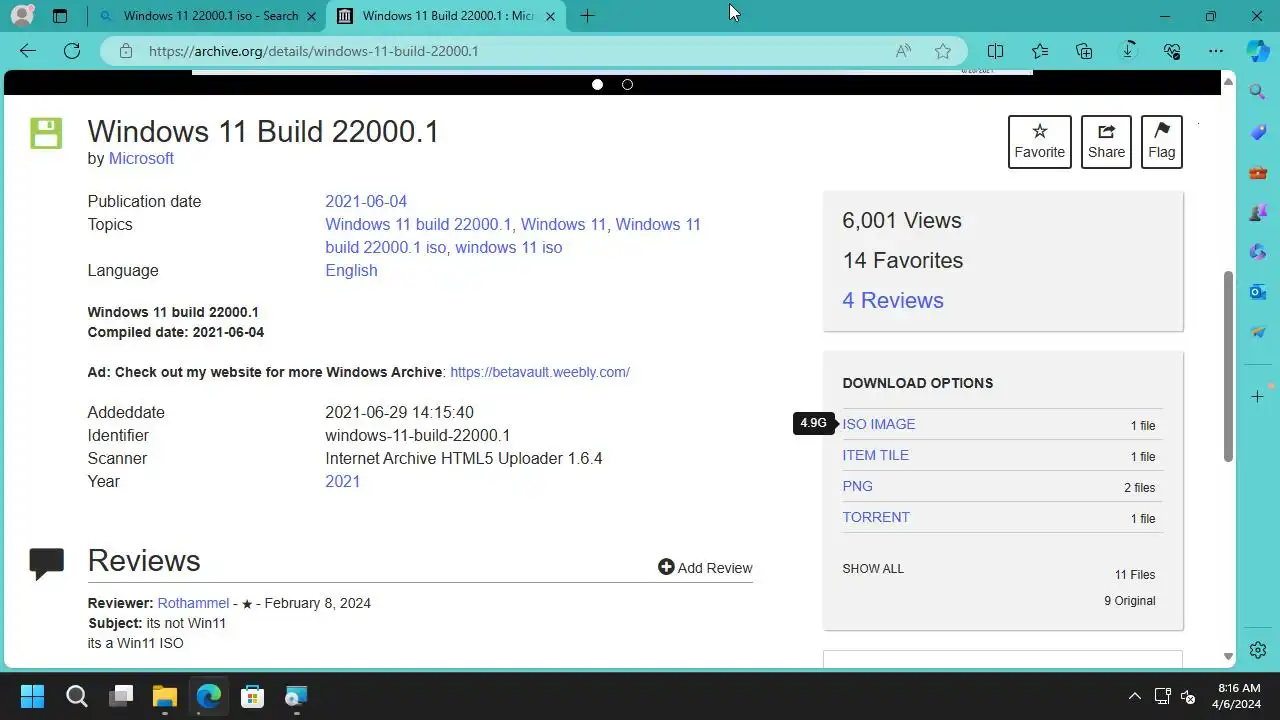The width and height of the screenshot is (1280, 720).
Task: Click scrollbar down arrow
Action: [x=1228, y=657]
